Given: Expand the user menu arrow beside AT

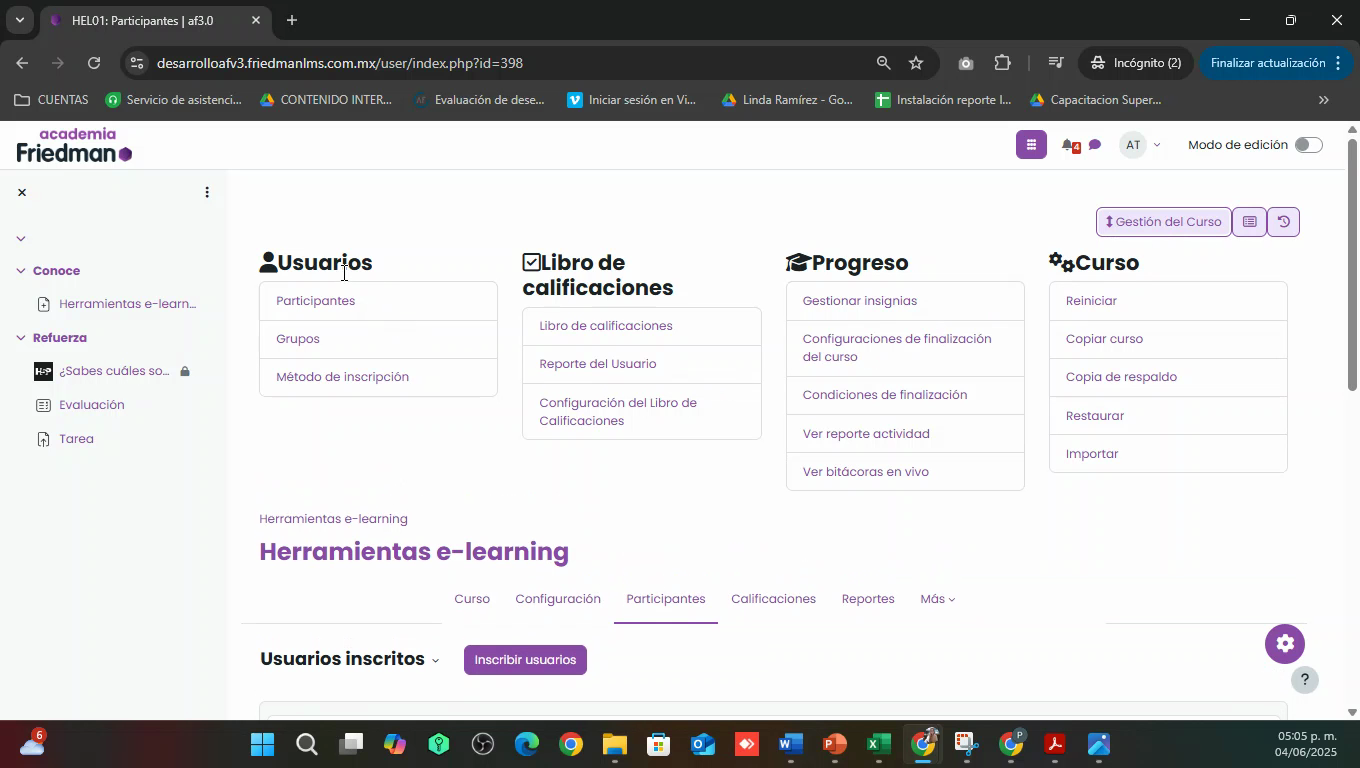Looking at the screenshot, I should coord(1157,145).
